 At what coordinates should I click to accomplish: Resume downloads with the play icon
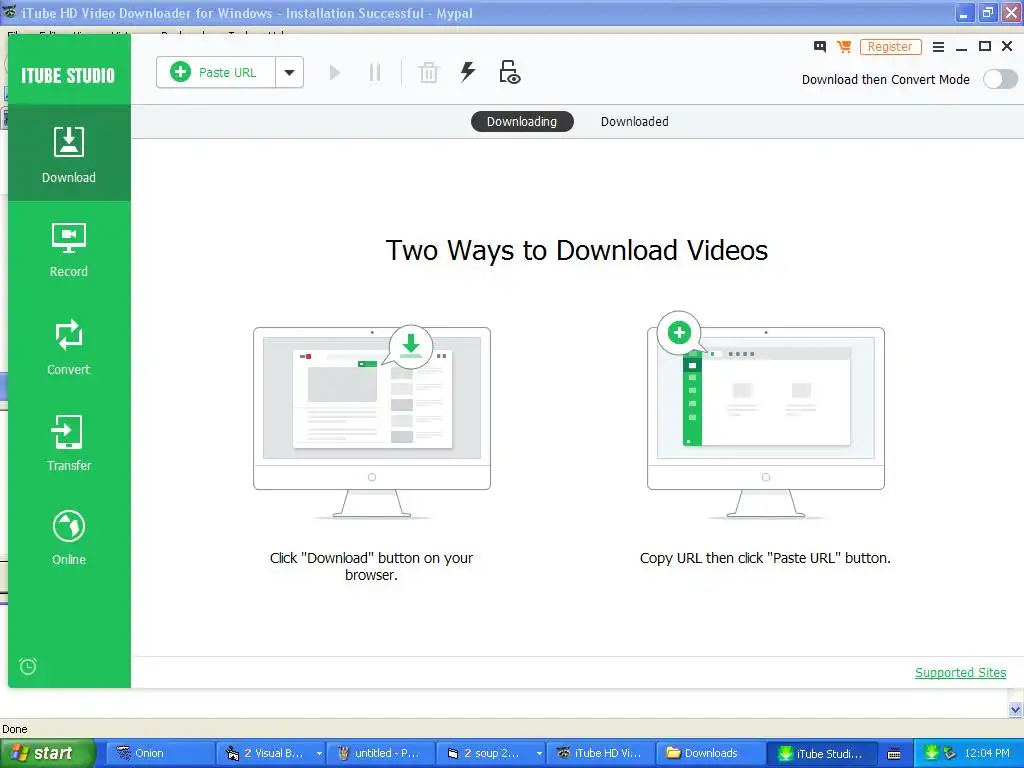(x=335, y=72)
